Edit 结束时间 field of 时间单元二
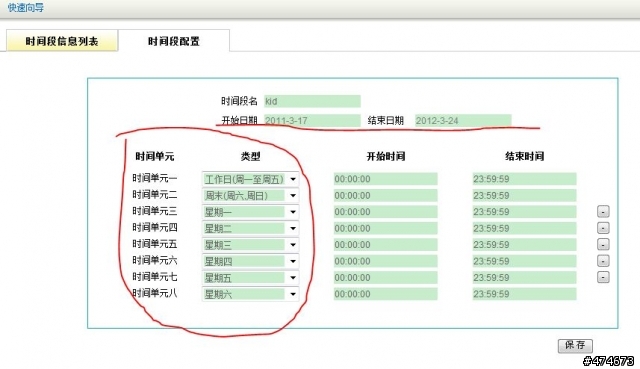This screenshot has width=640, height=369. [524, 196]
